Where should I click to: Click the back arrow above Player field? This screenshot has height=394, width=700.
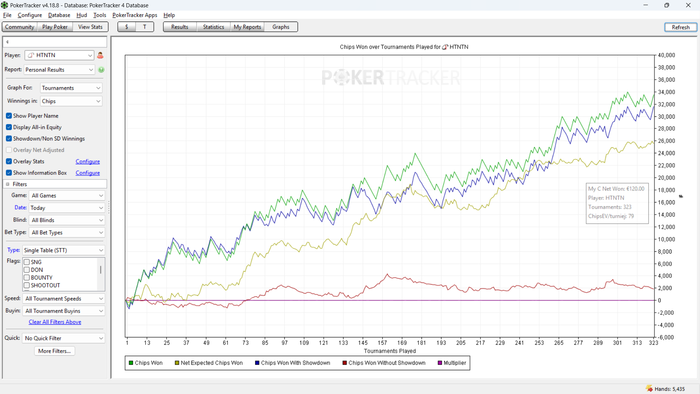click(x=8, y=42)
